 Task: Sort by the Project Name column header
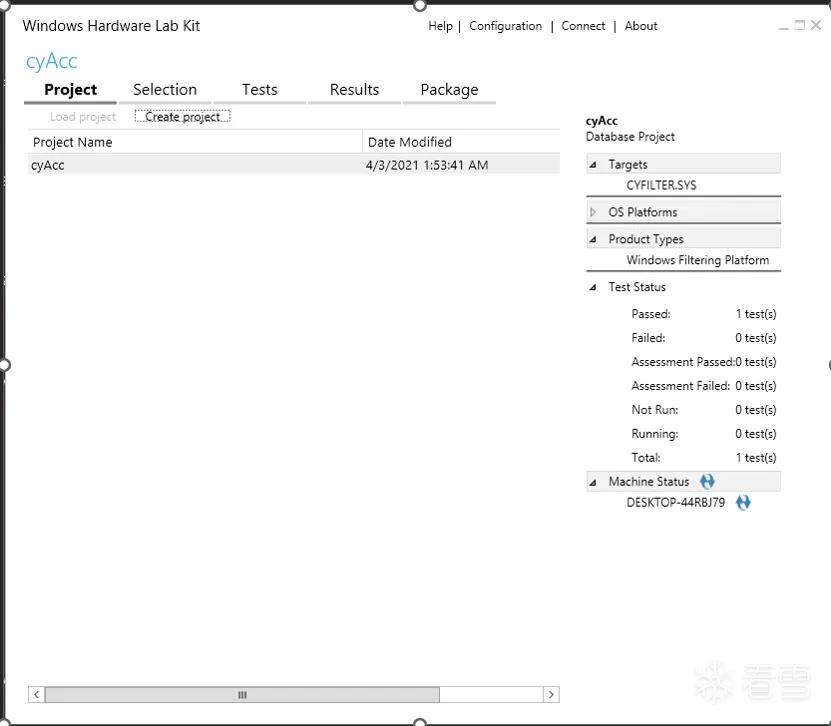195,142
